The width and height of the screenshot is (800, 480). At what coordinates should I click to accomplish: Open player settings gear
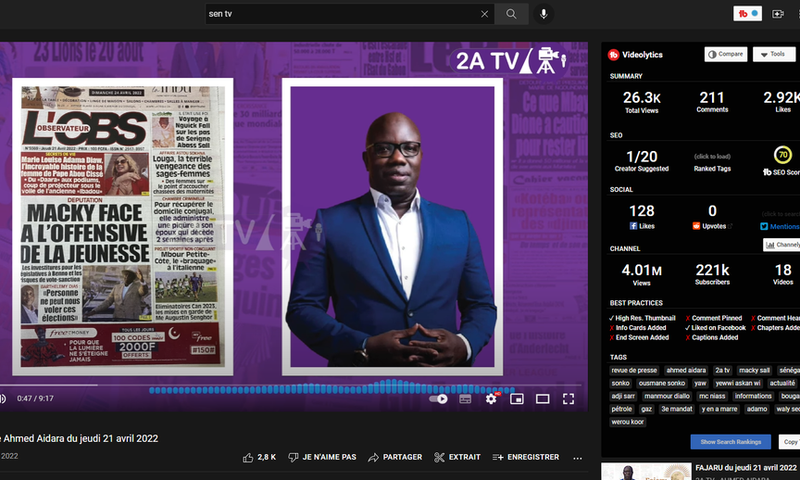491,398
